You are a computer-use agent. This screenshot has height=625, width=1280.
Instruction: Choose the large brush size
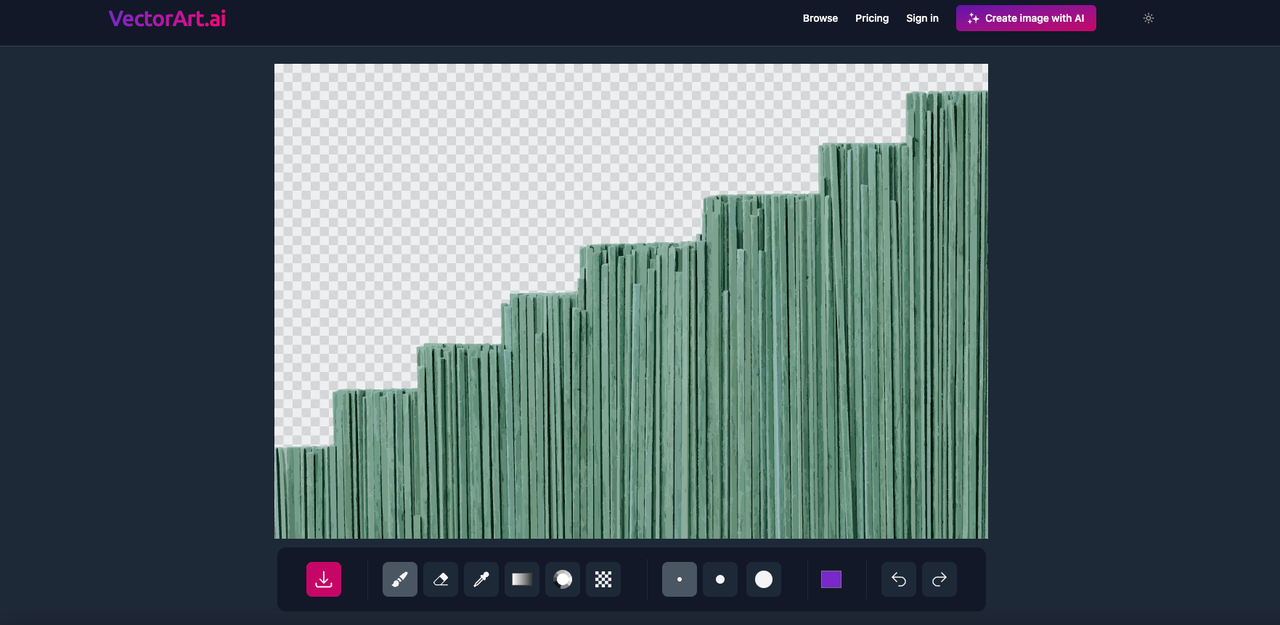point(764,579)
